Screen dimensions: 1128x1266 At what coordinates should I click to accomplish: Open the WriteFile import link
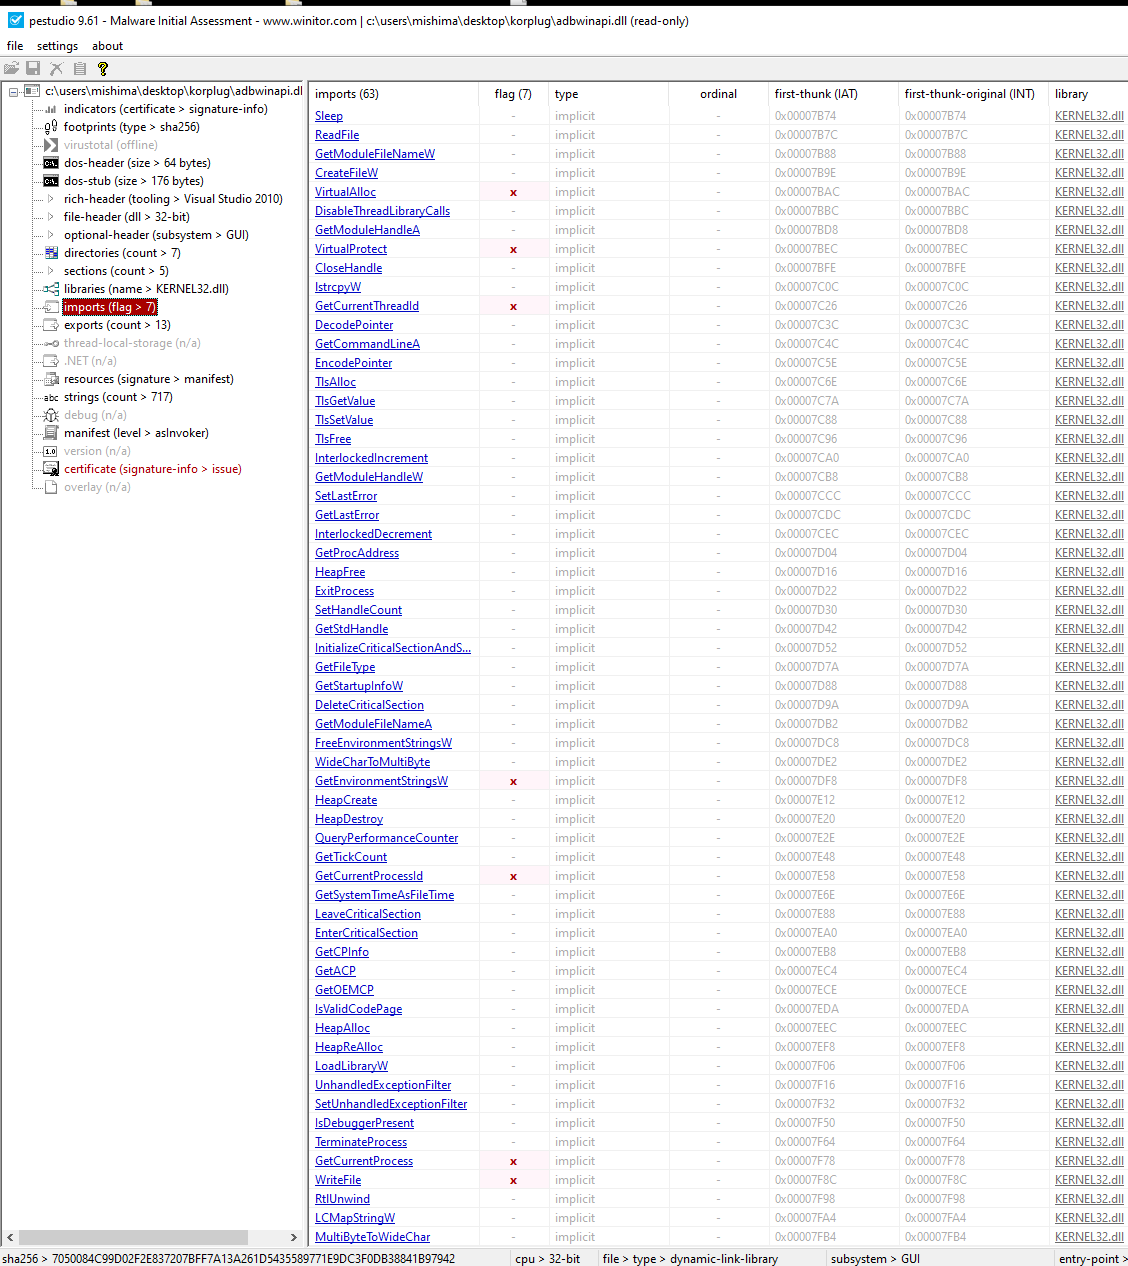point(338,1180)
